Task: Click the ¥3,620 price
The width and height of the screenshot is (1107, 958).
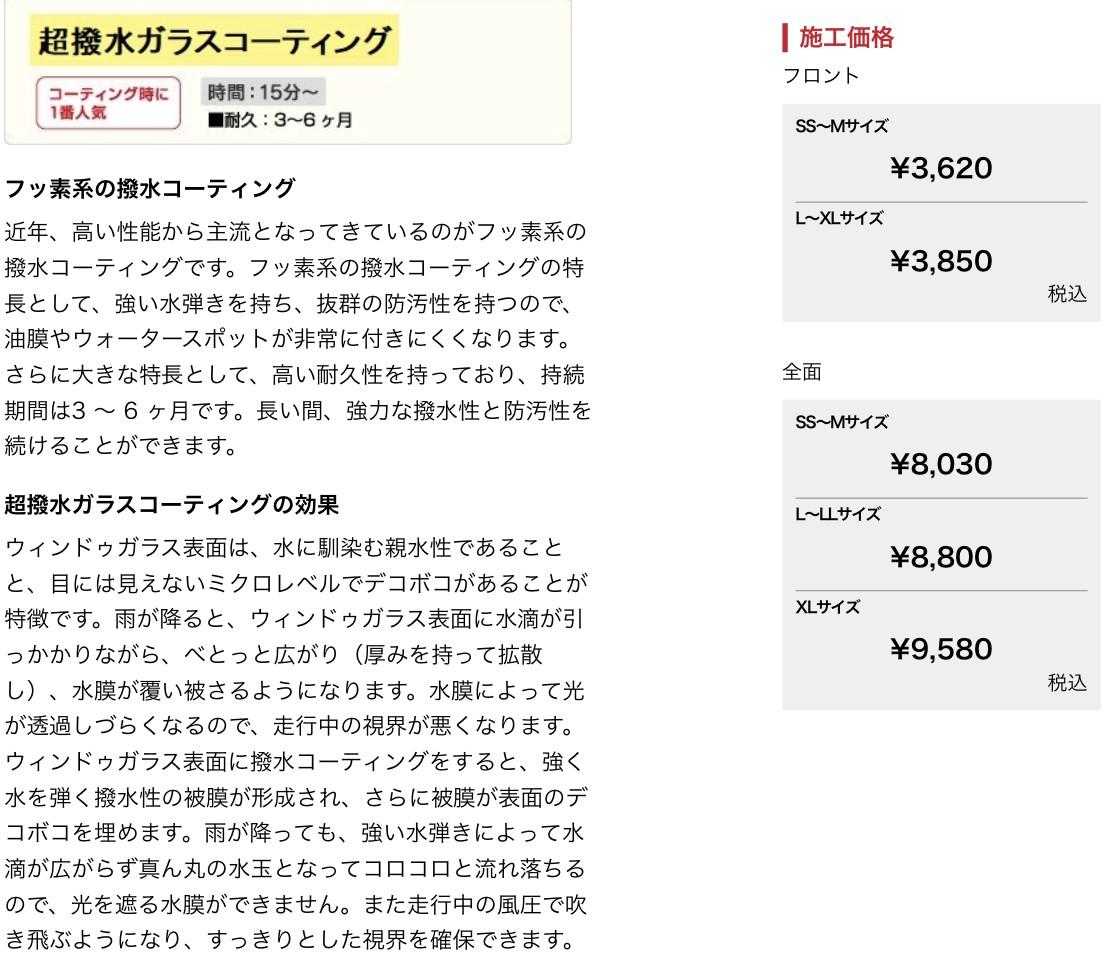Action: [941, 168]
